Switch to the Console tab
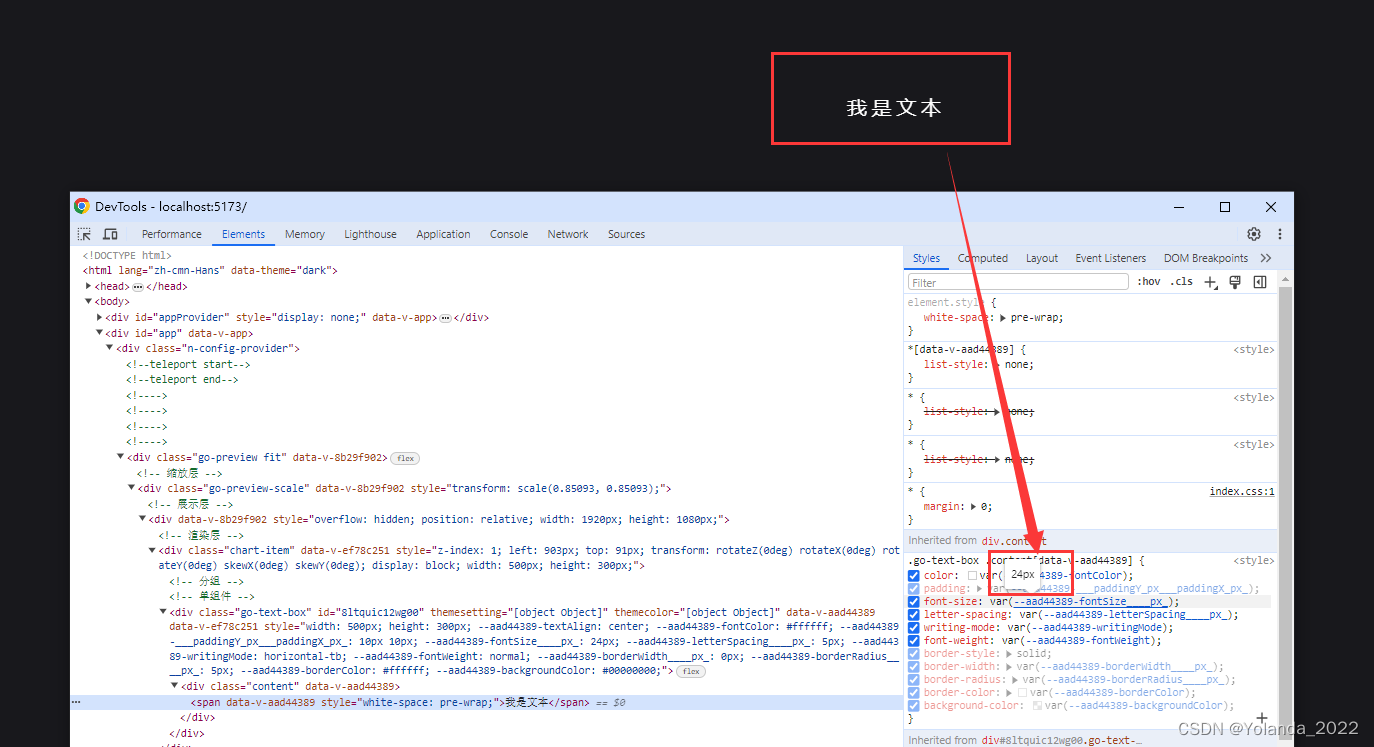The height and width of the screenshot is (747, 1374). [x=508, y=233]
